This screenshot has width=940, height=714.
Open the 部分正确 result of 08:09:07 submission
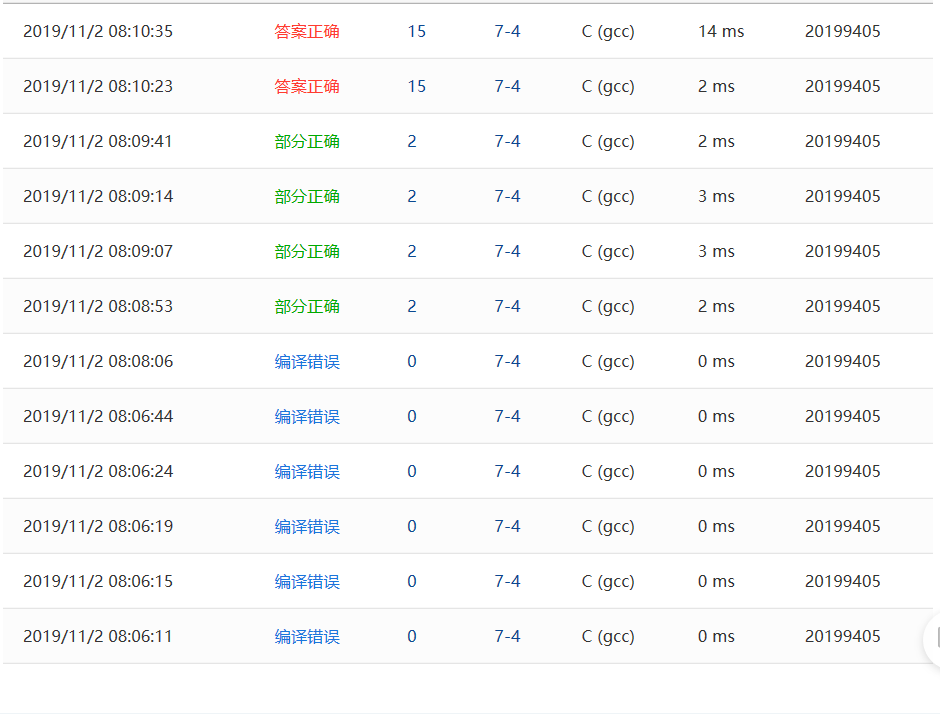pos(307,251)
